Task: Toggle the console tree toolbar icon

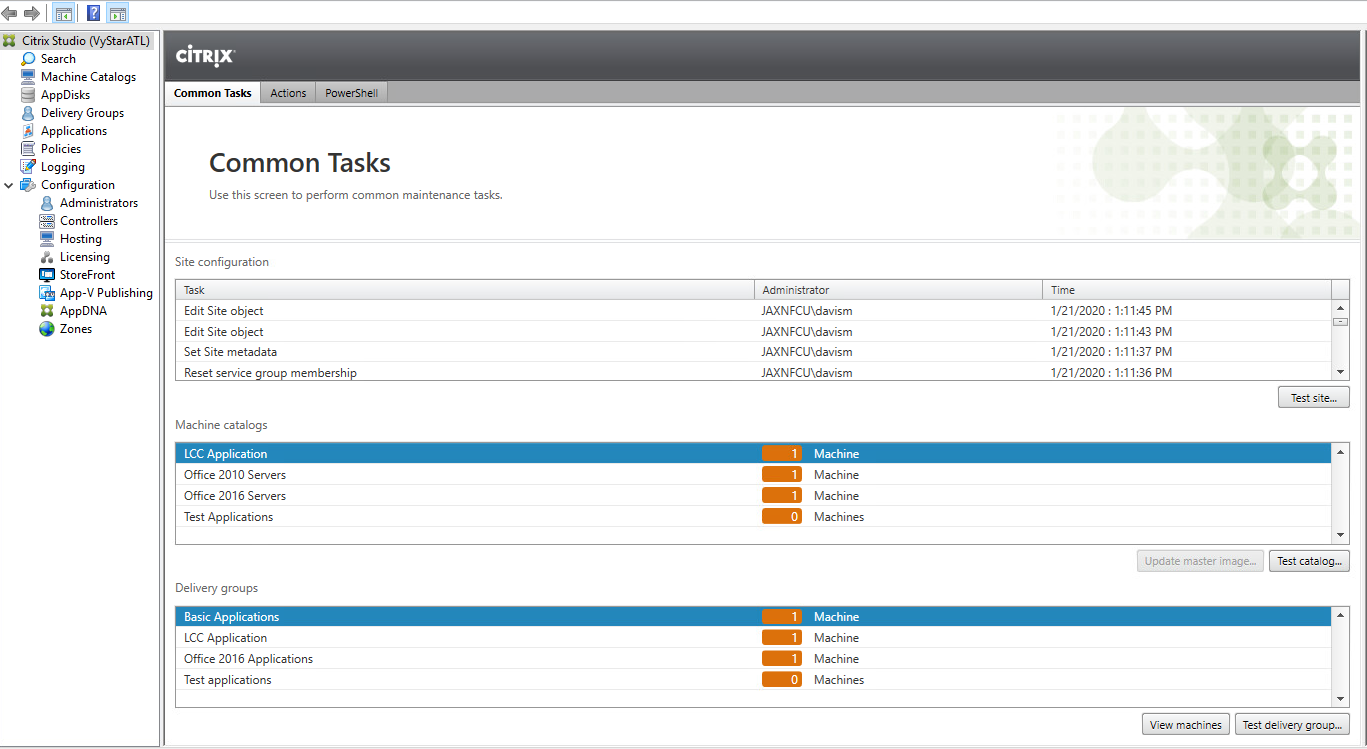Action: [x=63, y=14]
